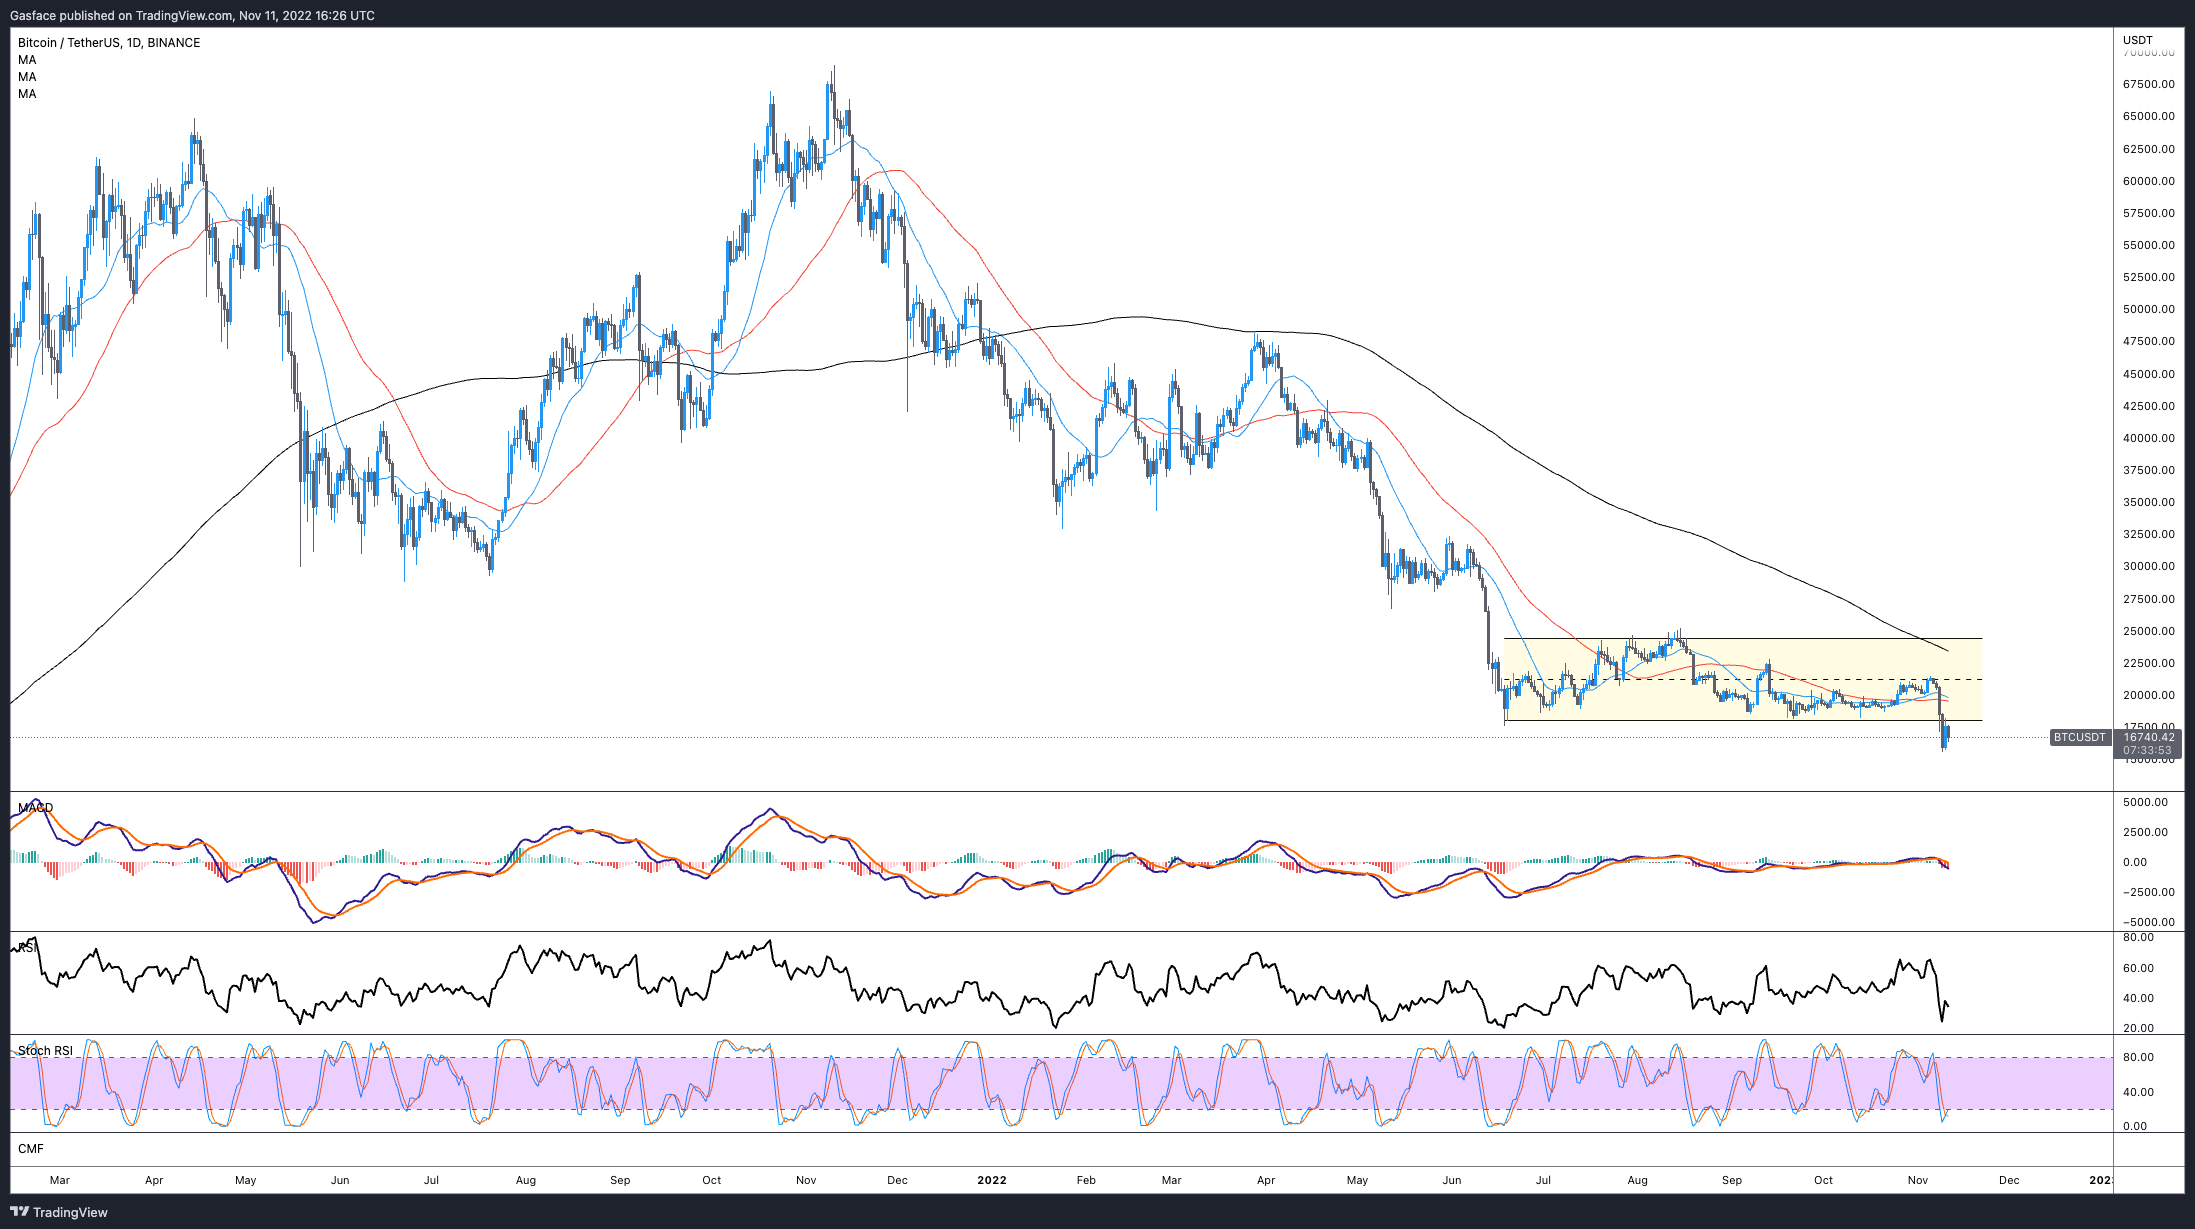Screen dimensions: 2195x1229
Task: Click the USDT currency label on price axis
Action: [x=2138, y=40]
